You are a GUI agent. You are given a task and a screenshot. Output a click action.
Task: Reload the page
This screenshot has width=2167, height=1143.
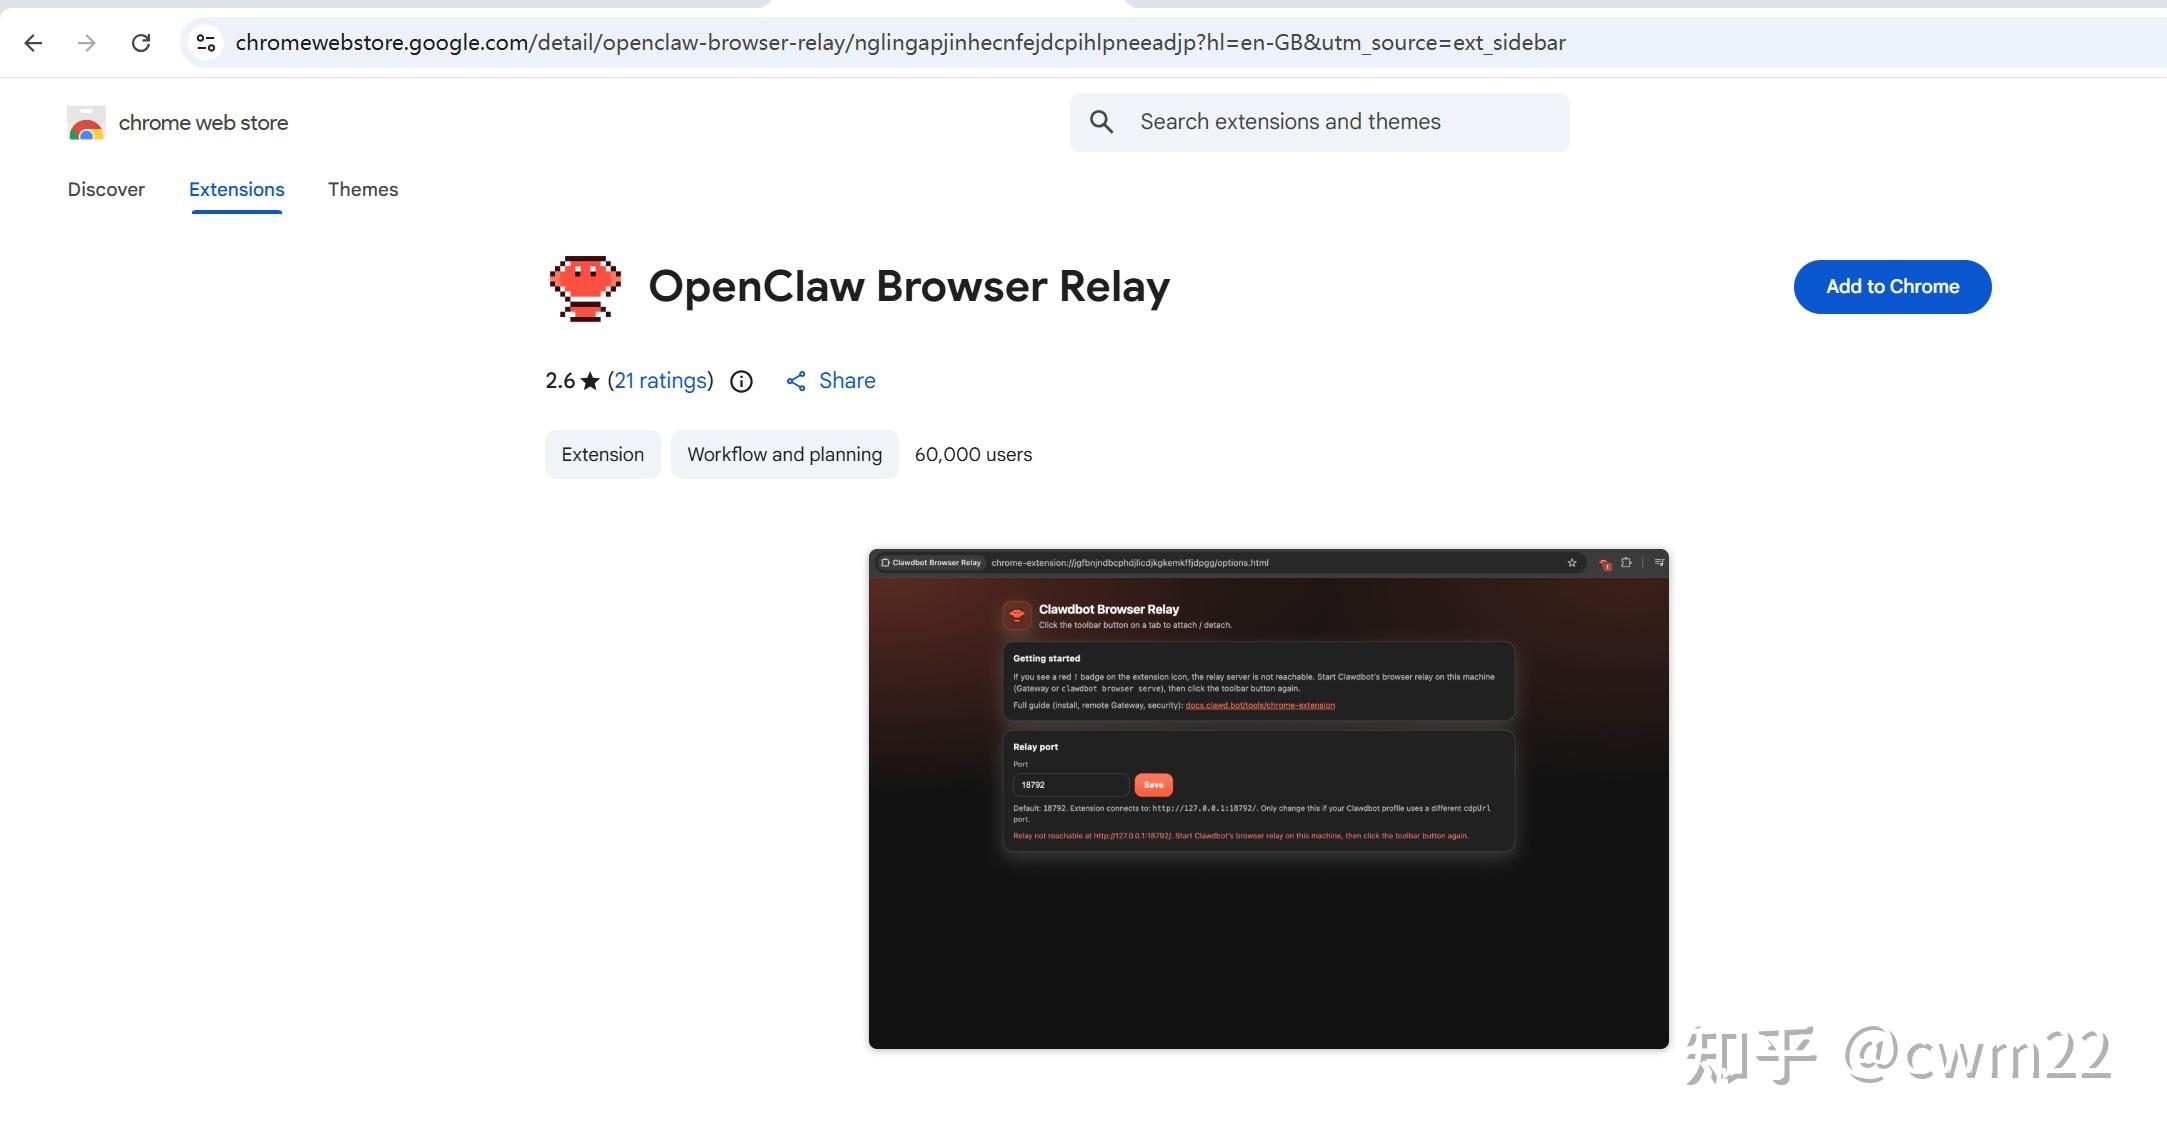click(x=141, y=43)
